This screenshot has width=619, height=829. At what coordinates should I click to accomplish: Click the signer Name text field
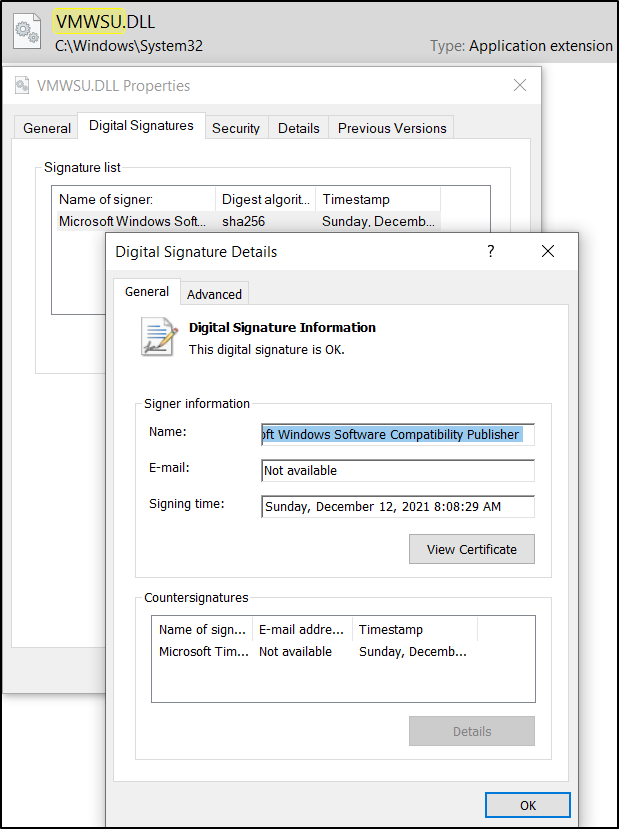click(x=397, y=435)
